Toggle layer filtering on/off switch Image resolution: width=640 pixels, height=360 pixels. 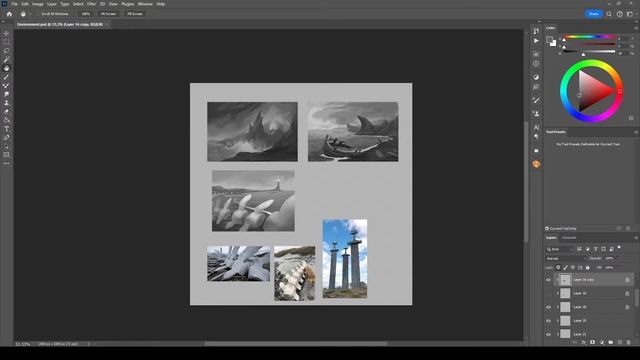[x=619, y=248]
